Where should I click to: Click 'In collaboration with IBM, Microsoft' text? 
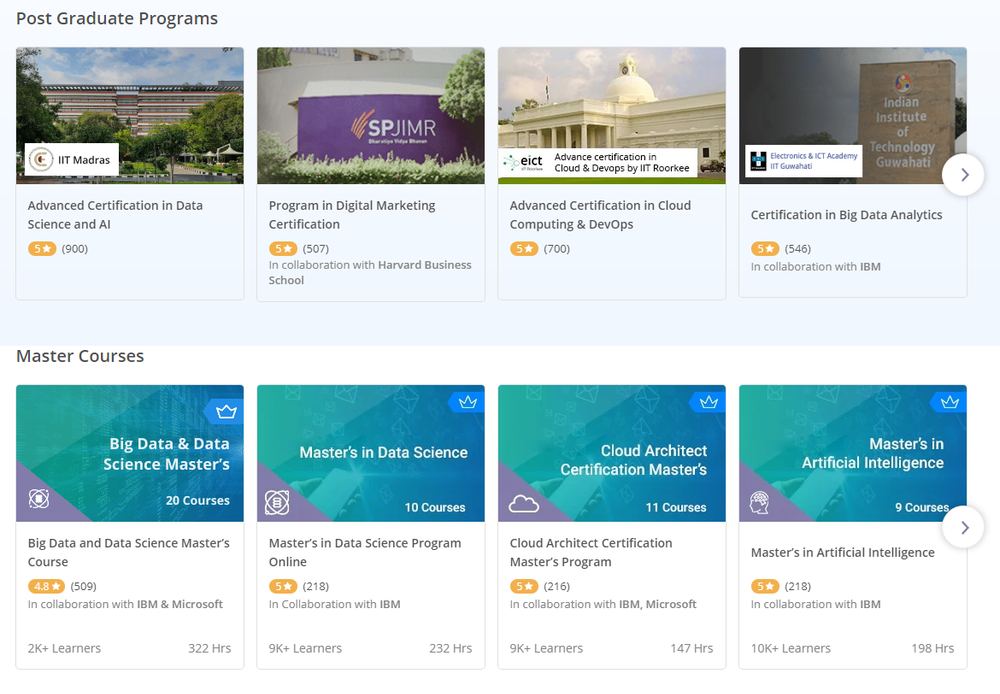[603, 604]
